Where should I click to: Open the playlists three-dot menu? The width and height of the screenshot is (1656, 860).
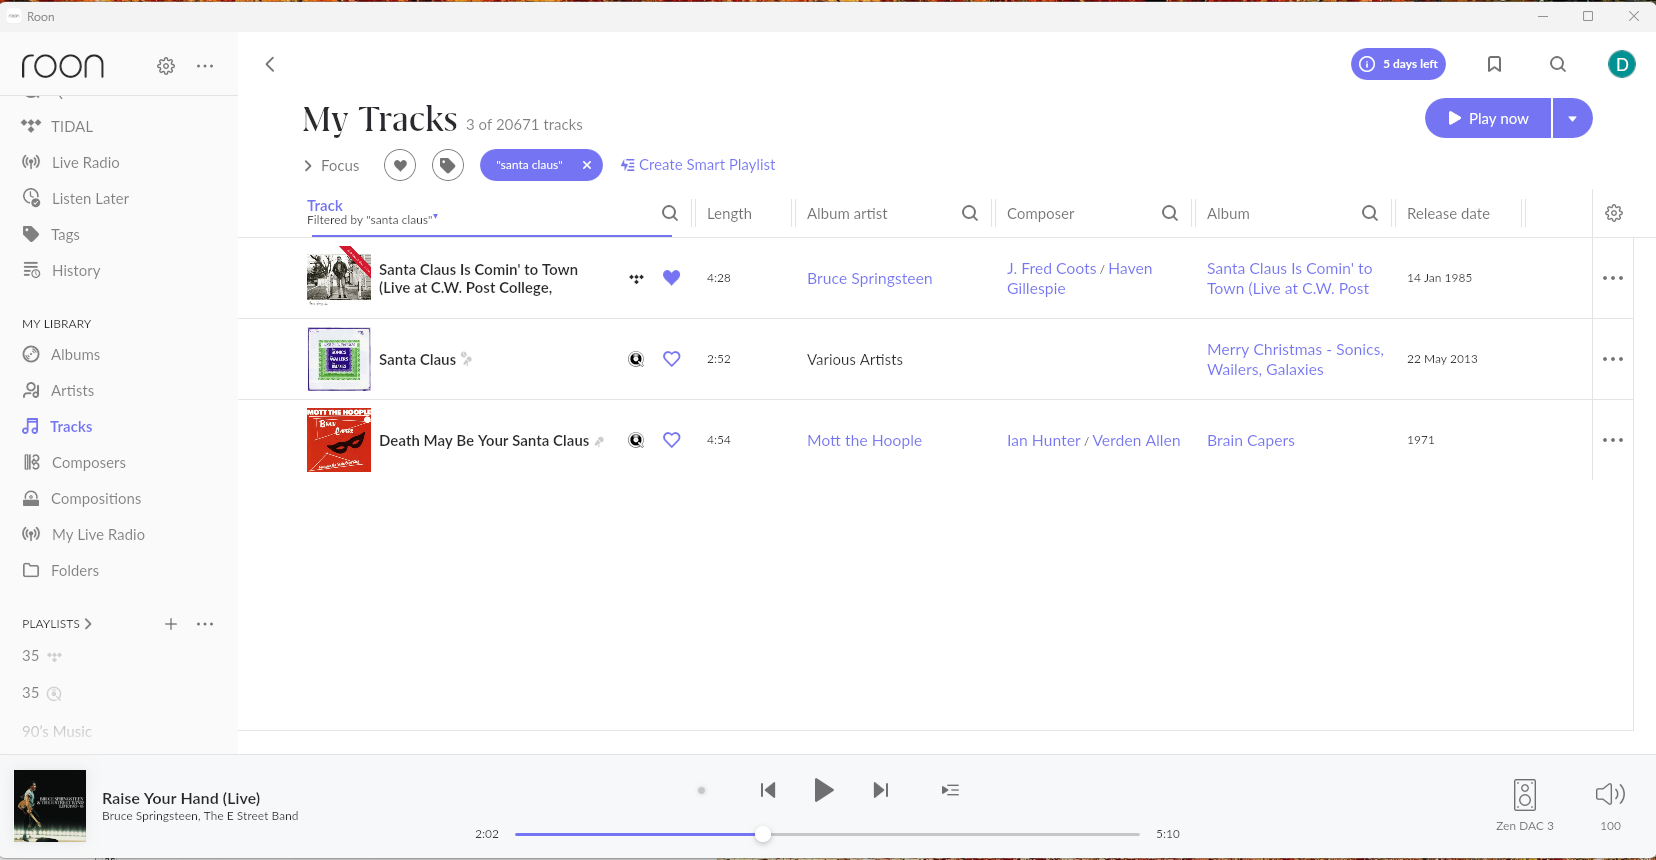(205, 624)
